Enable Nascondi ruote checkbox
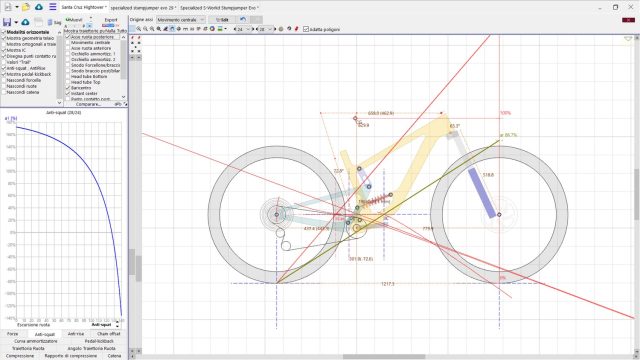This screenshot has width=640, height=360. (x=4, y=86)
